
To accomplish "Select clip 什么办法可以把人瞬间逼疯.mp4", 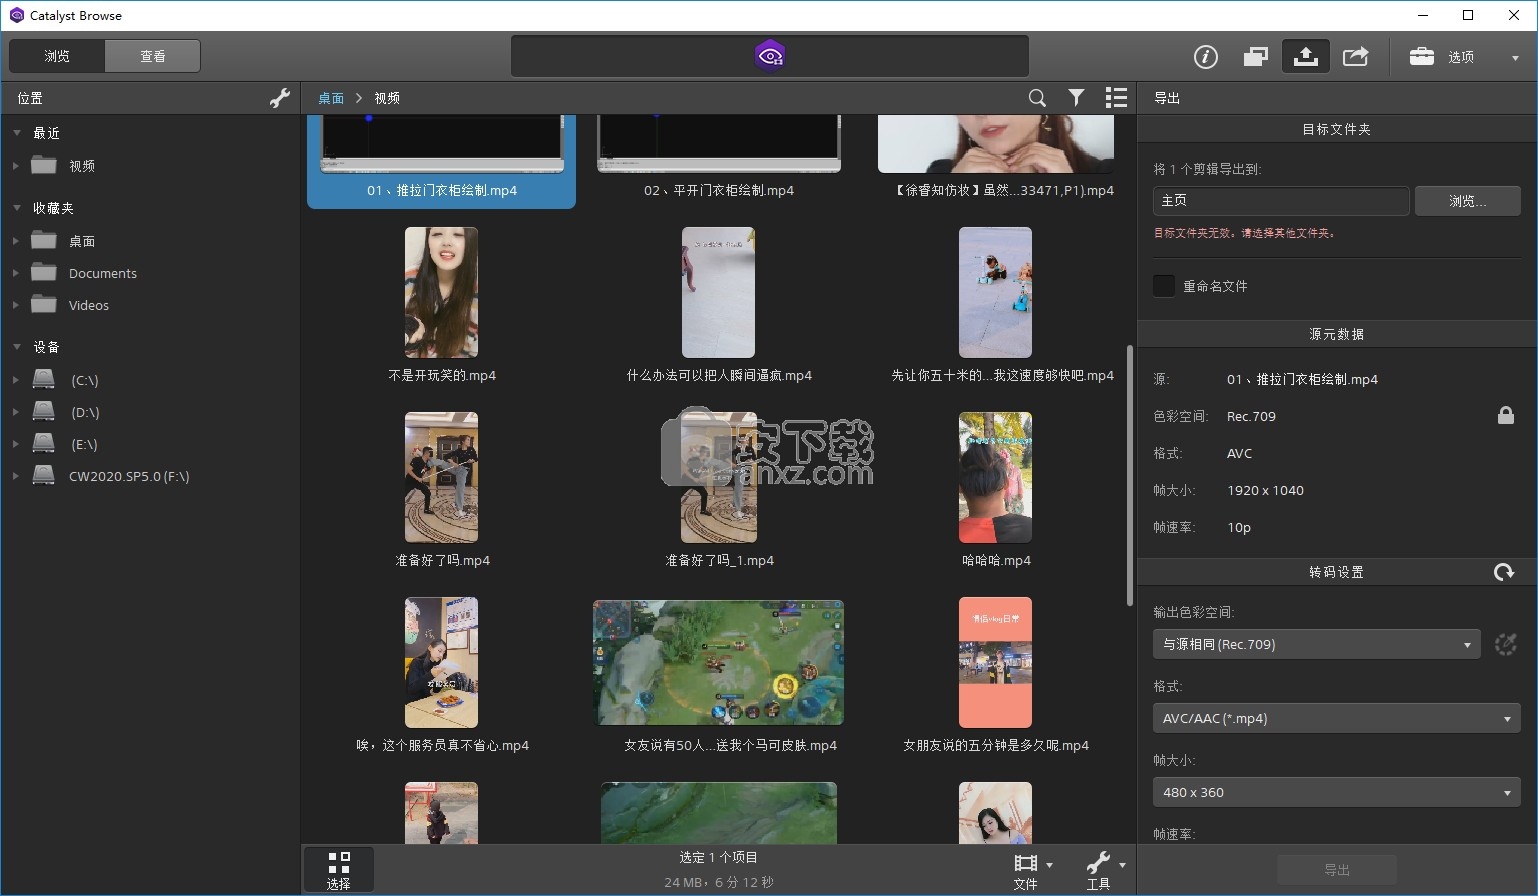I will pyautogui.click(x=718, y=305).
